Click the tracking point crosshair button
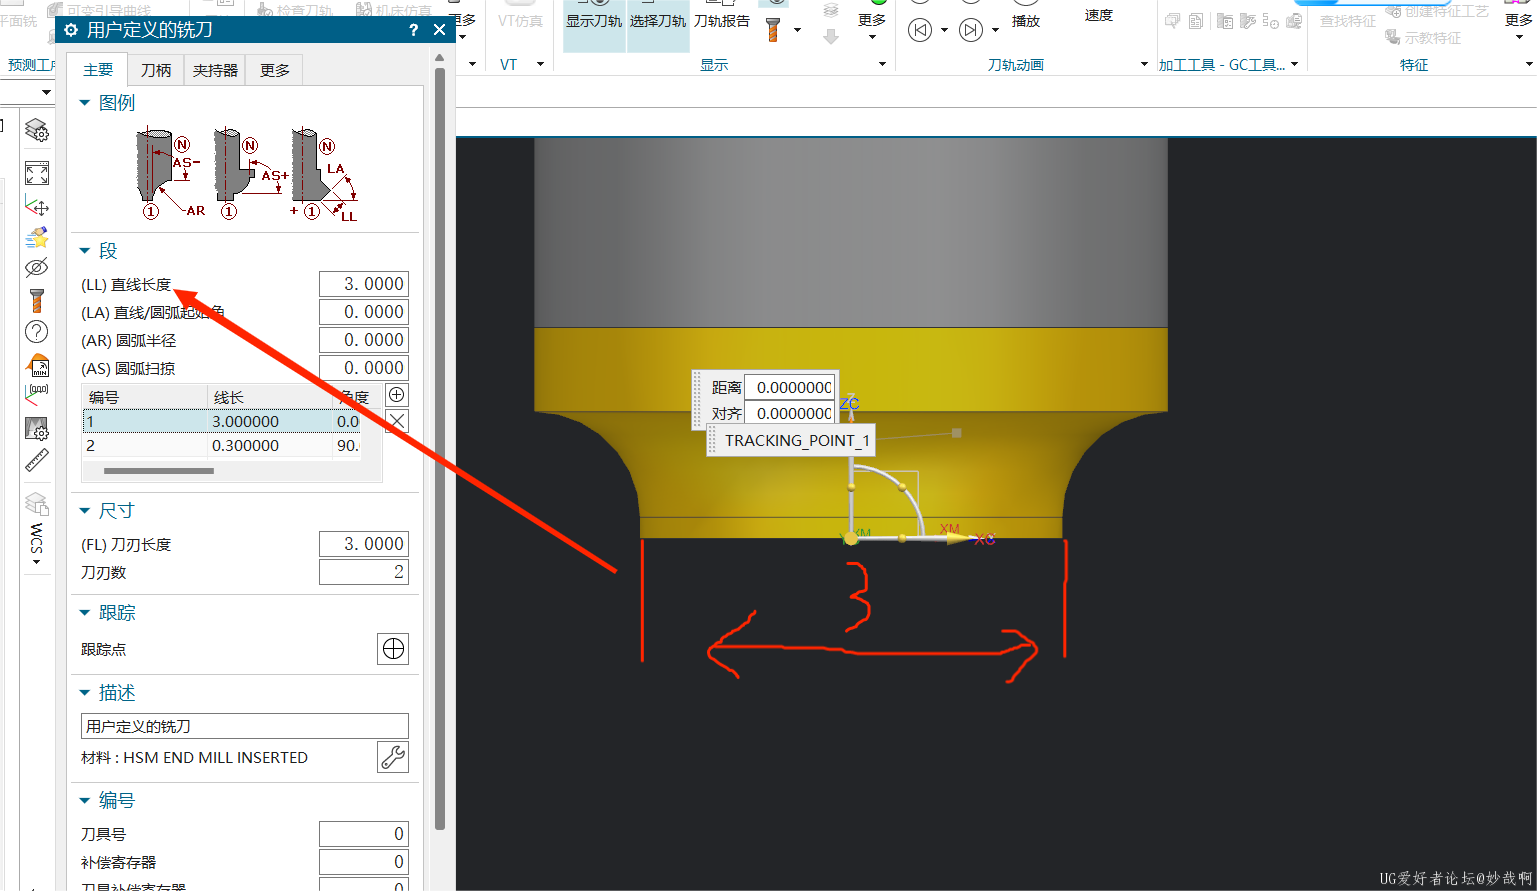Viewport: 1537px width, 891px height. tap(394, 649)
